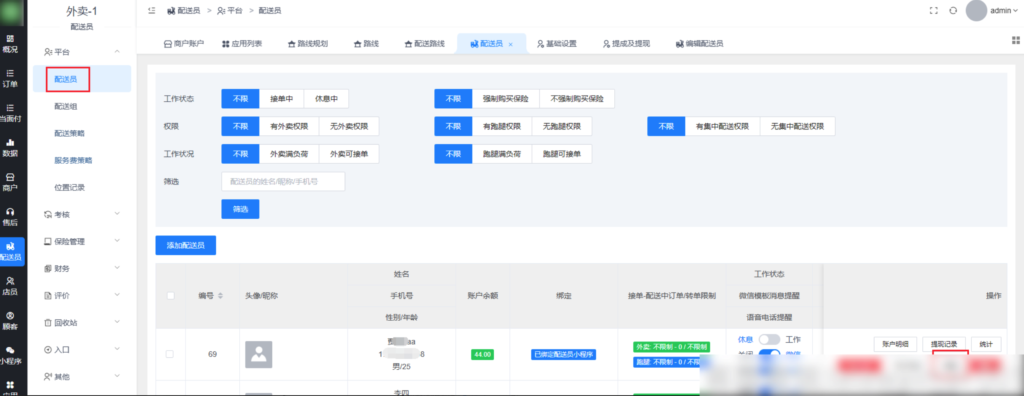The height and width of the screenshot is (396, 1024).
Task: Select 接单中 under 工作状态
Action: click(281, 99)
